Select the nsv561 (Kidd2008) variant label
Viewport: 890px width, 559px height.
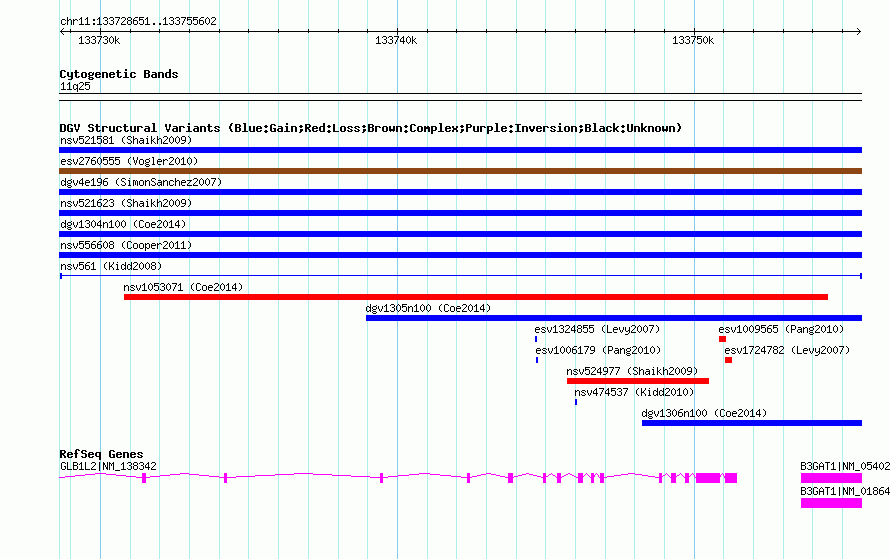coord(110,266)
